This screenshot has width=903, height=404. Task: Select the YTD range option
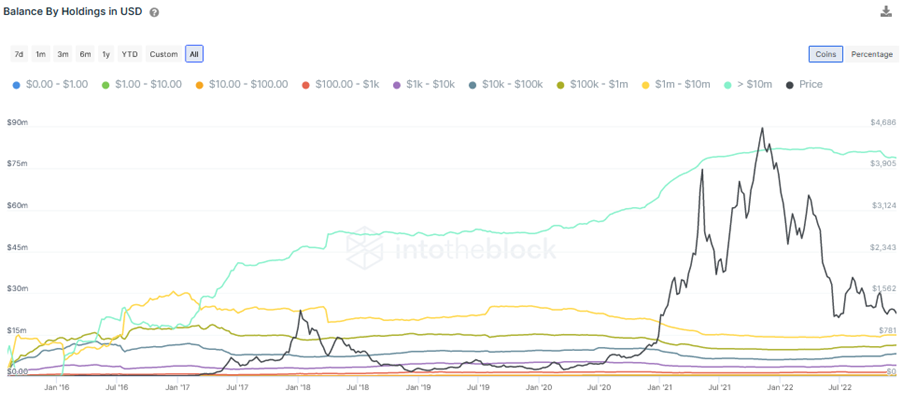(129, 54)
